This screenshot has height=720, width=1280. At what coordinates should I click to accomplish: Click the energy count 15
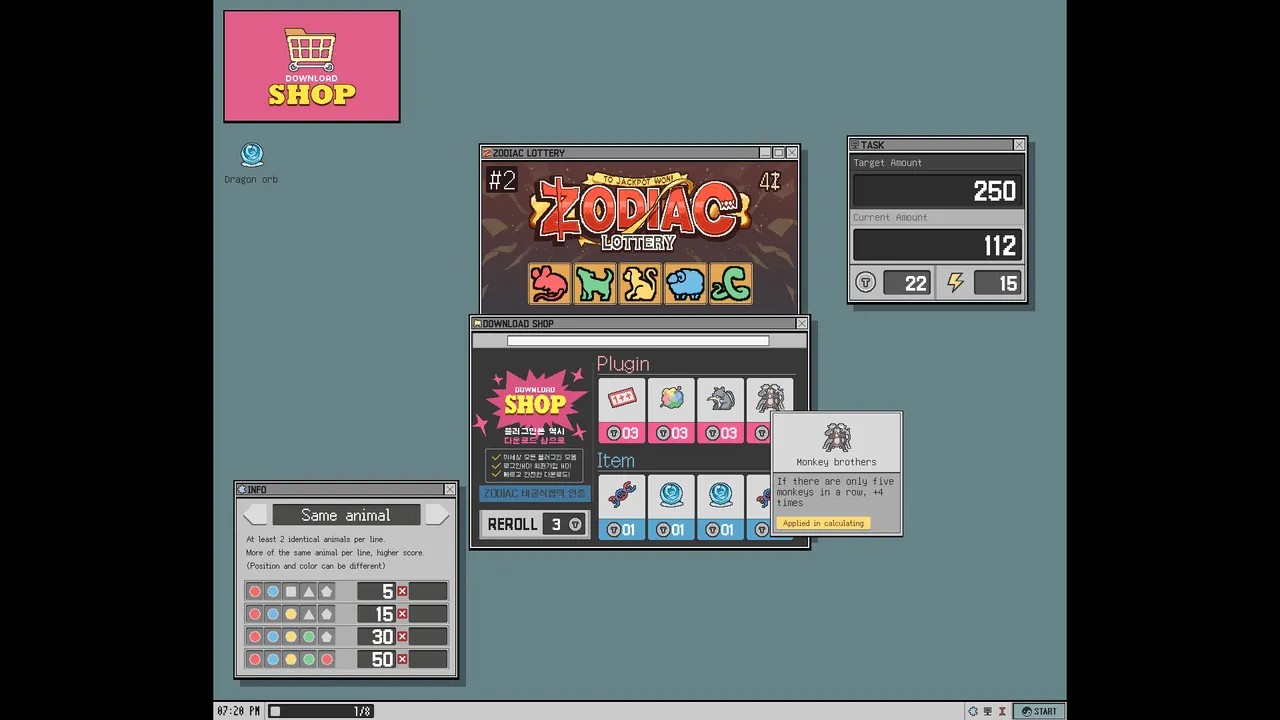click(x=998, y=283)
